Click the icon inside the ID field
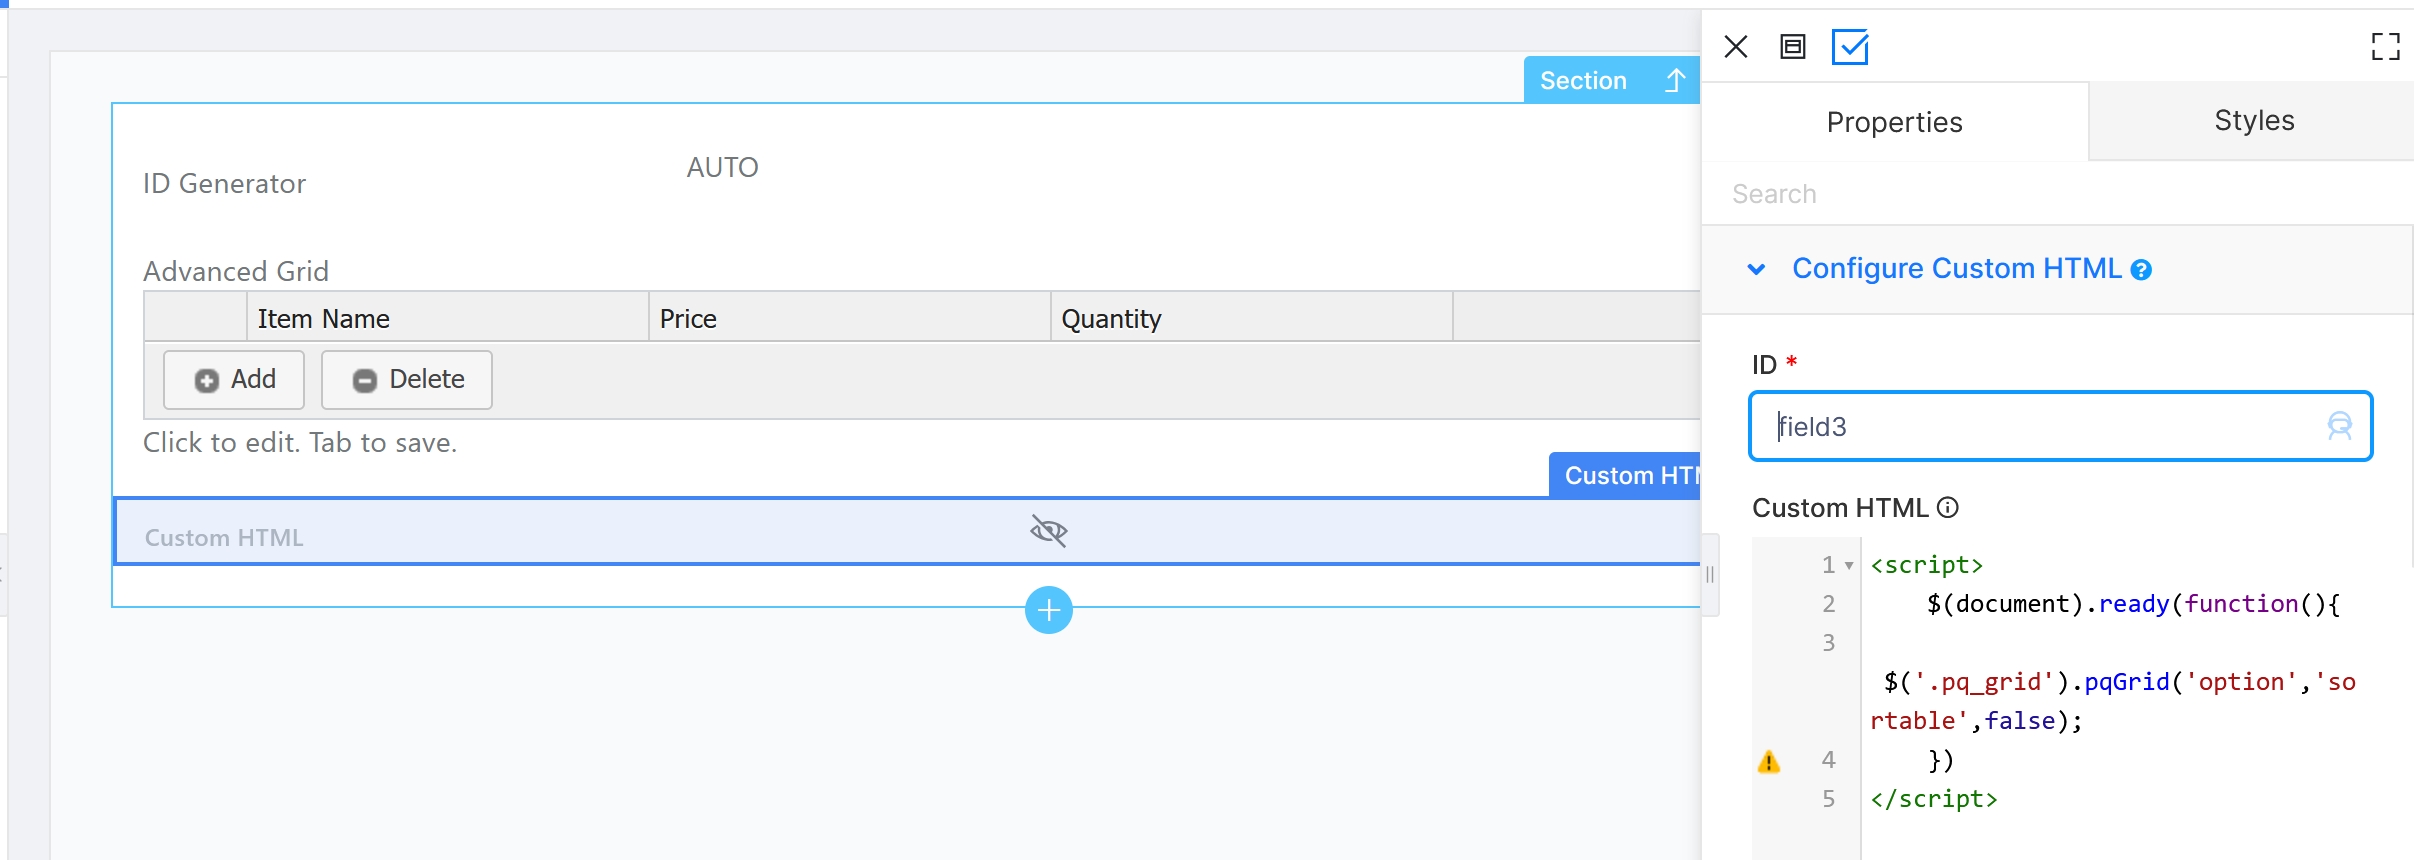This screenshot has height=860, width=2414. [x=2340, y=426]
